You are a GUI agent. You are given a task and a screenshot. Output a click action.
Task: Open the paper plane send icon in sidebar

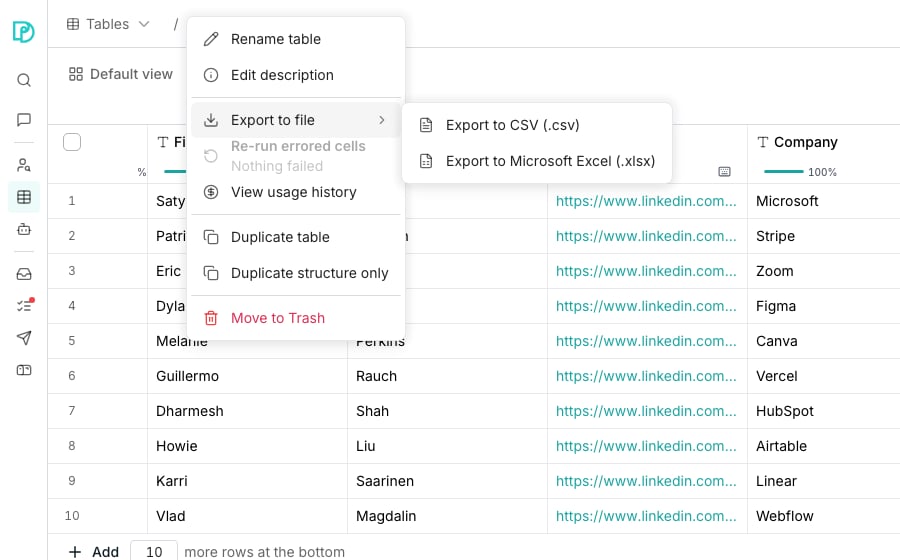(x=24, y=338)
